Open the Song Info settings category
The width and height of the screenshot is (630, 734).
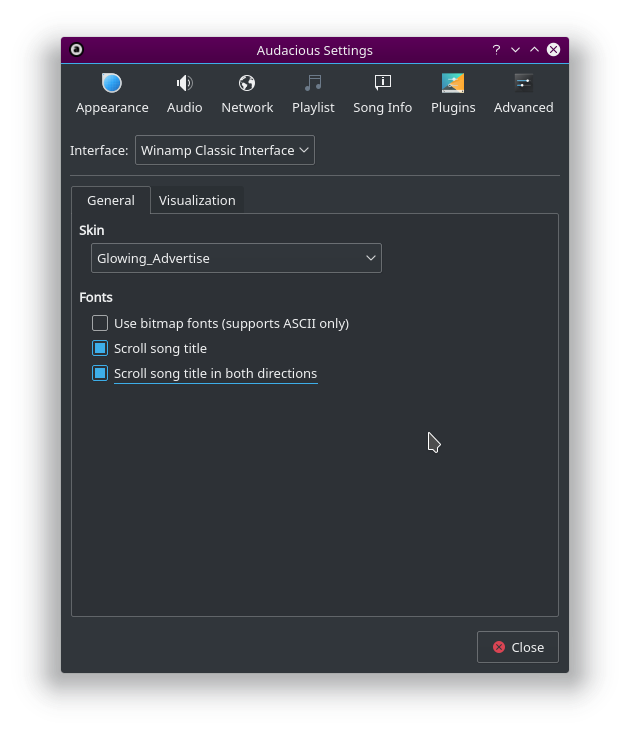(382, 94)
